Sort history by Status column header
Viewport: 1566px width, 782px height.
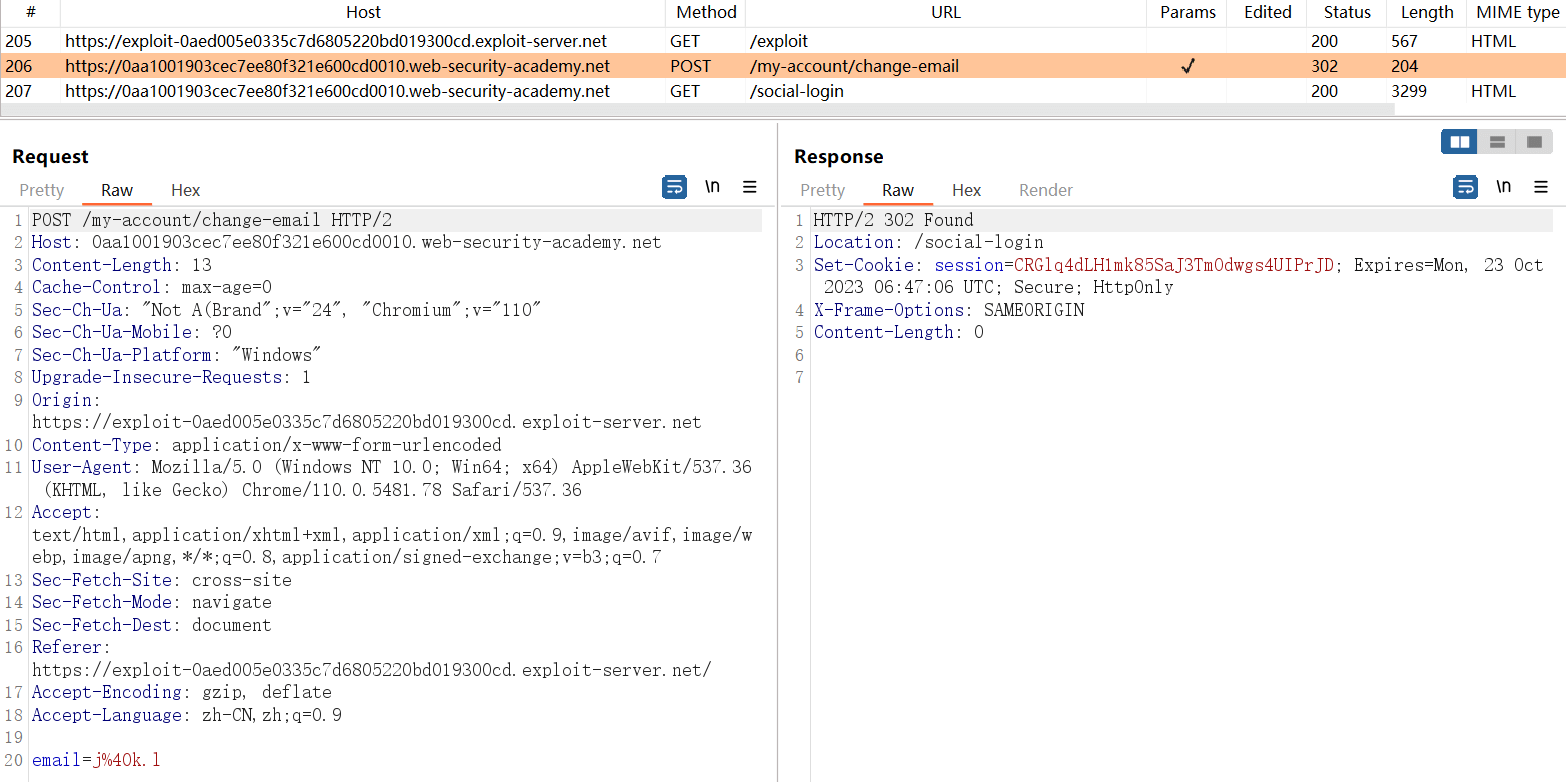pos(1347,13)
